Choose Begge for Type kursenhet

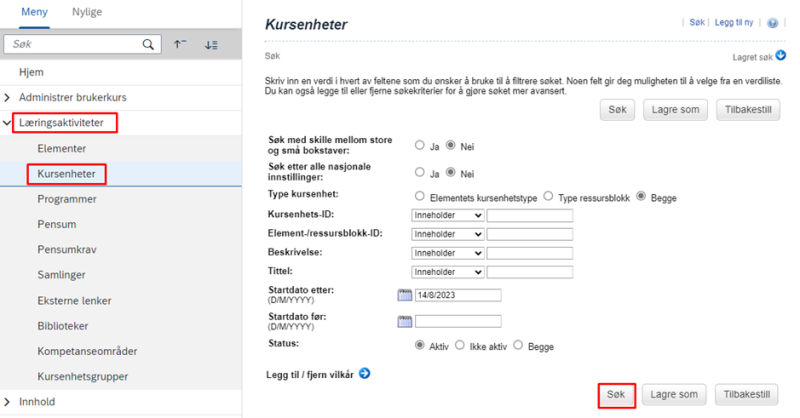(641, 196)
